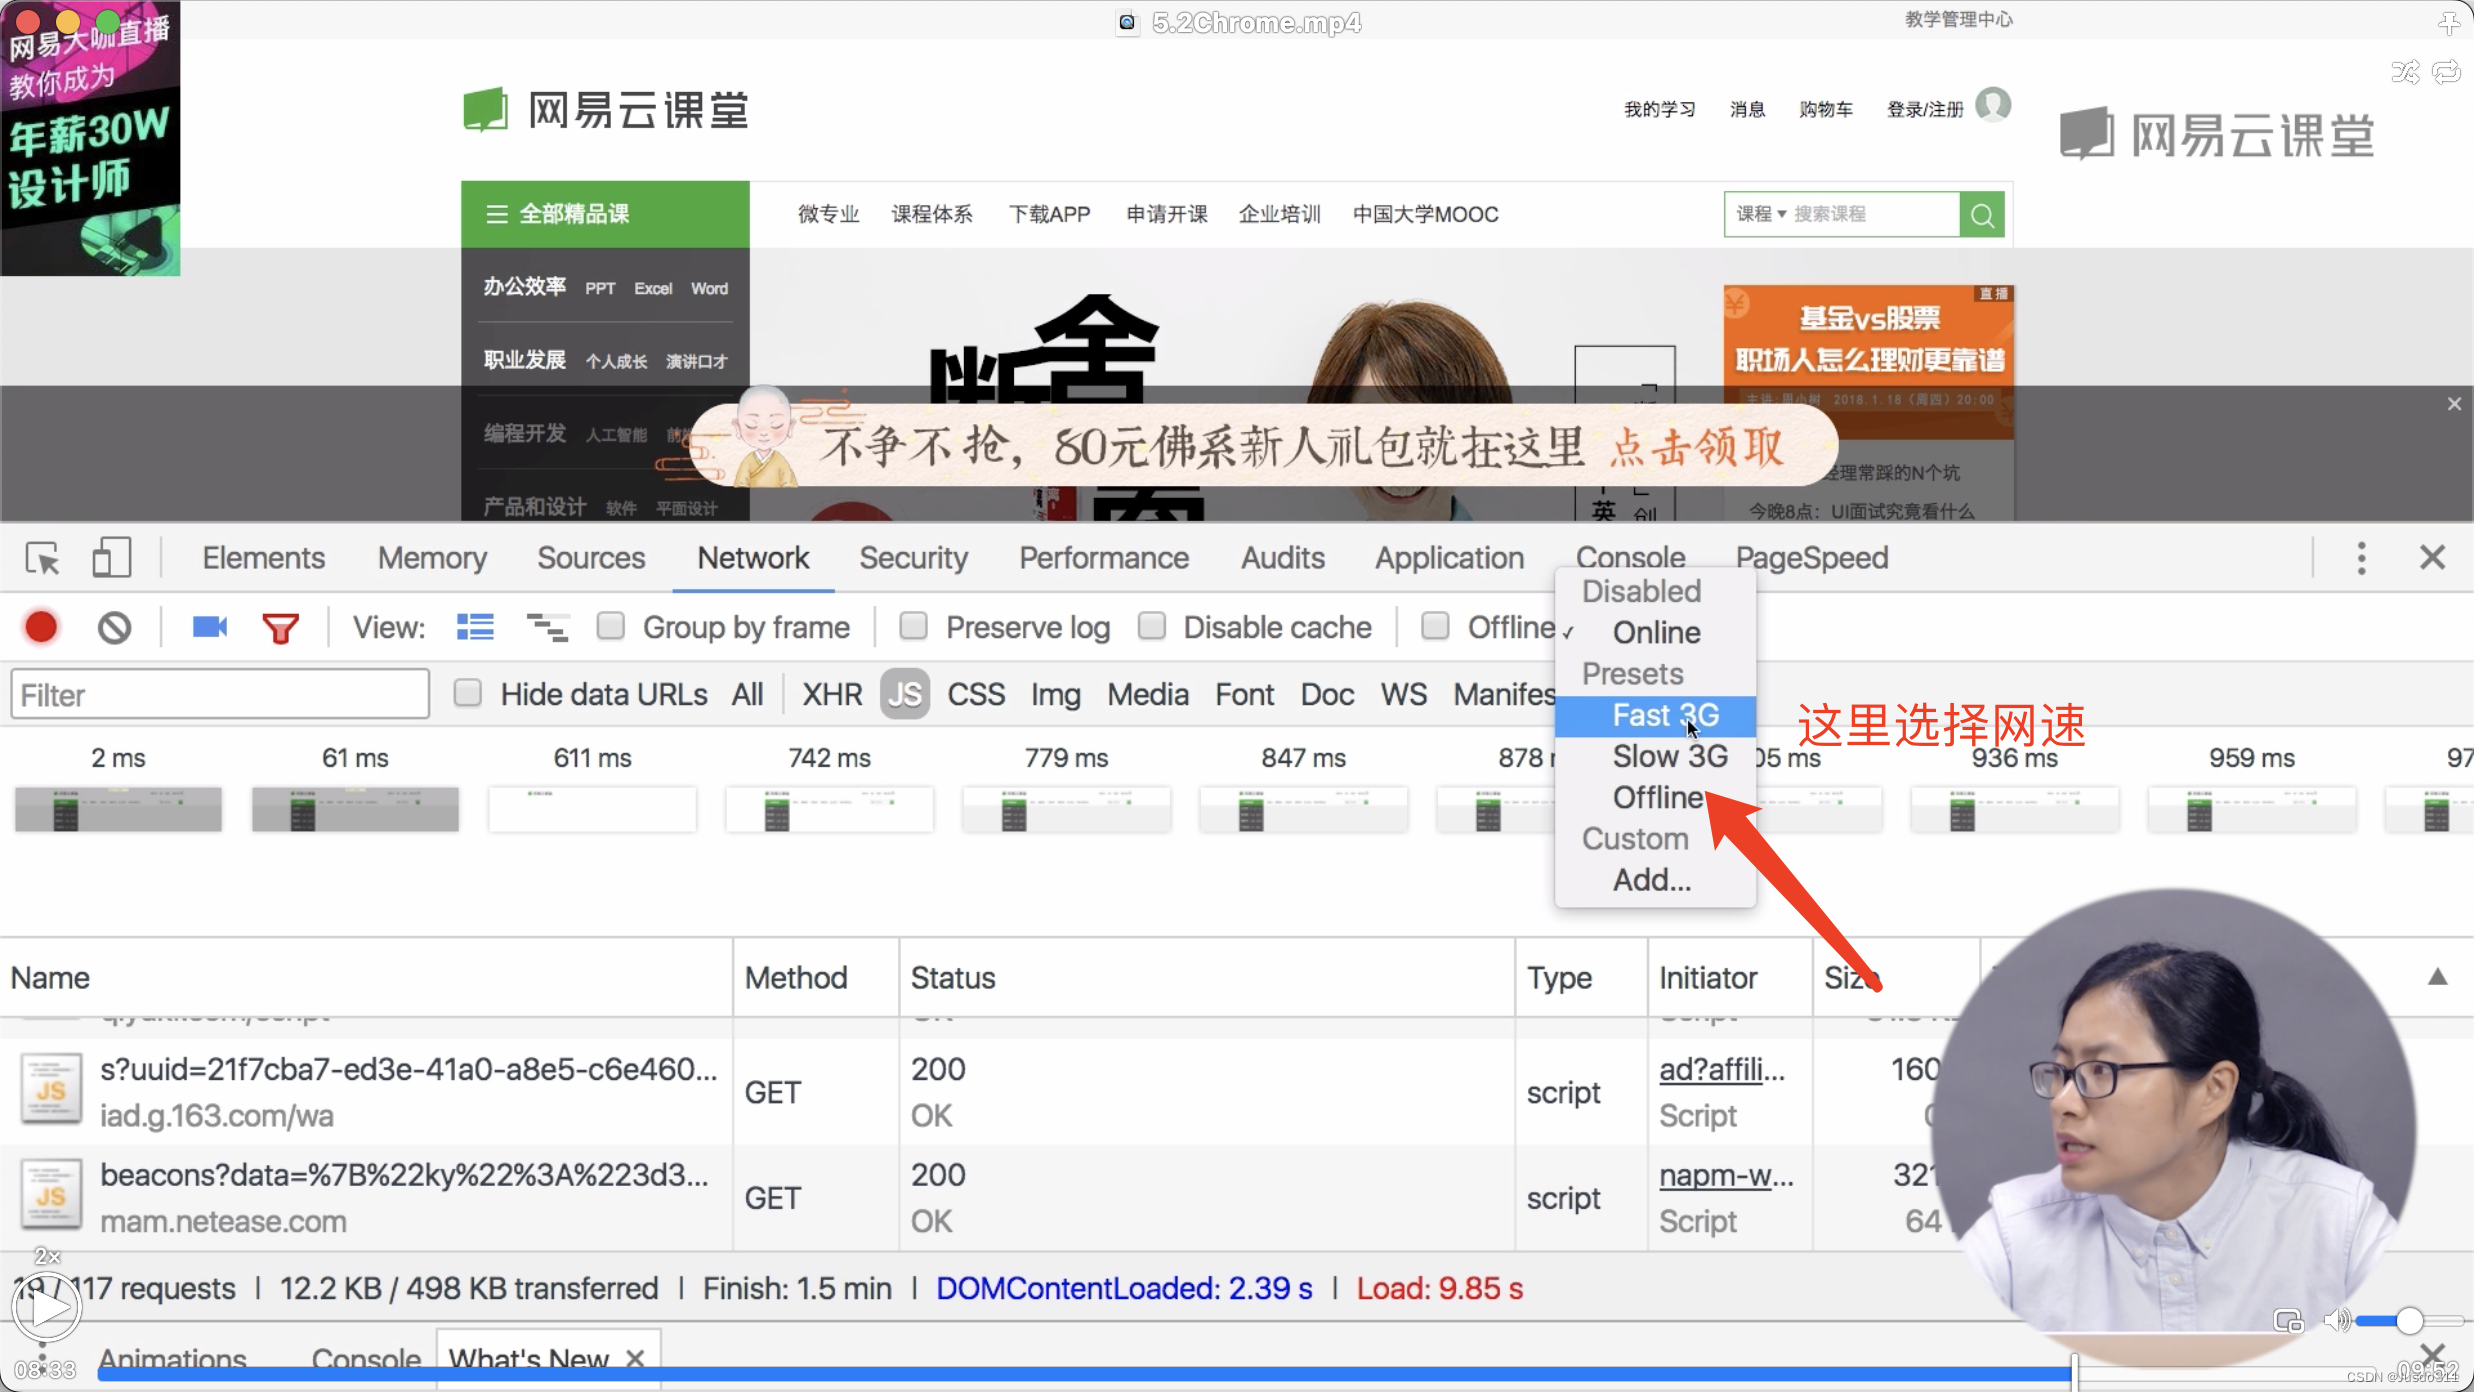This screenshot has height=1392, width=2474.
Task: Sort by the Name column header
Action: tap(366, 977)
